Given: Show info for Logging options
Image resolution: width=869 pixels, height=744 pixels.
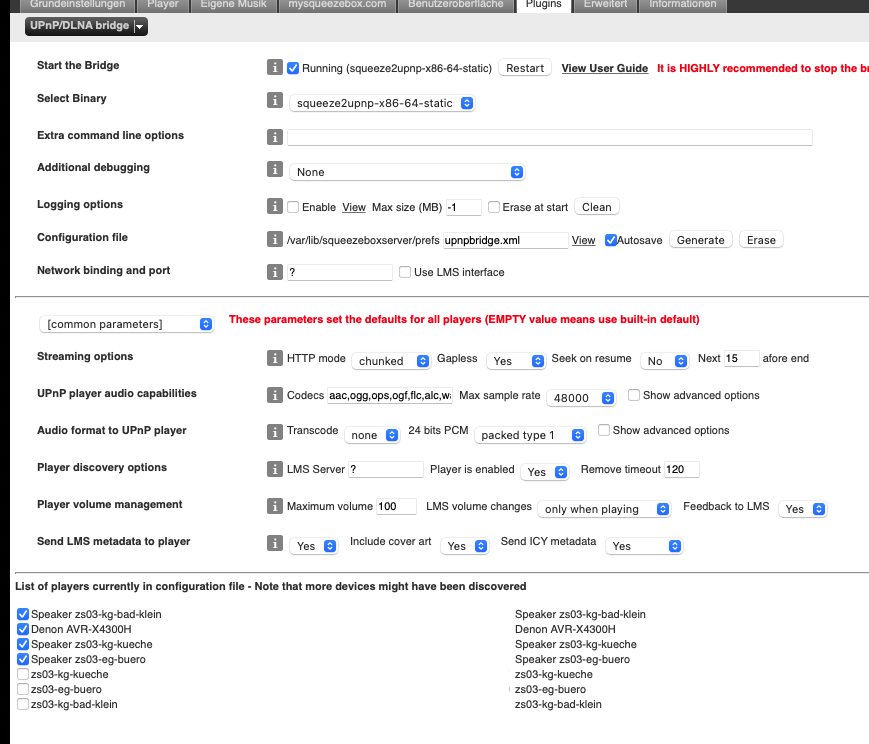Looking at the screenshot, I should tap(275, 206).
